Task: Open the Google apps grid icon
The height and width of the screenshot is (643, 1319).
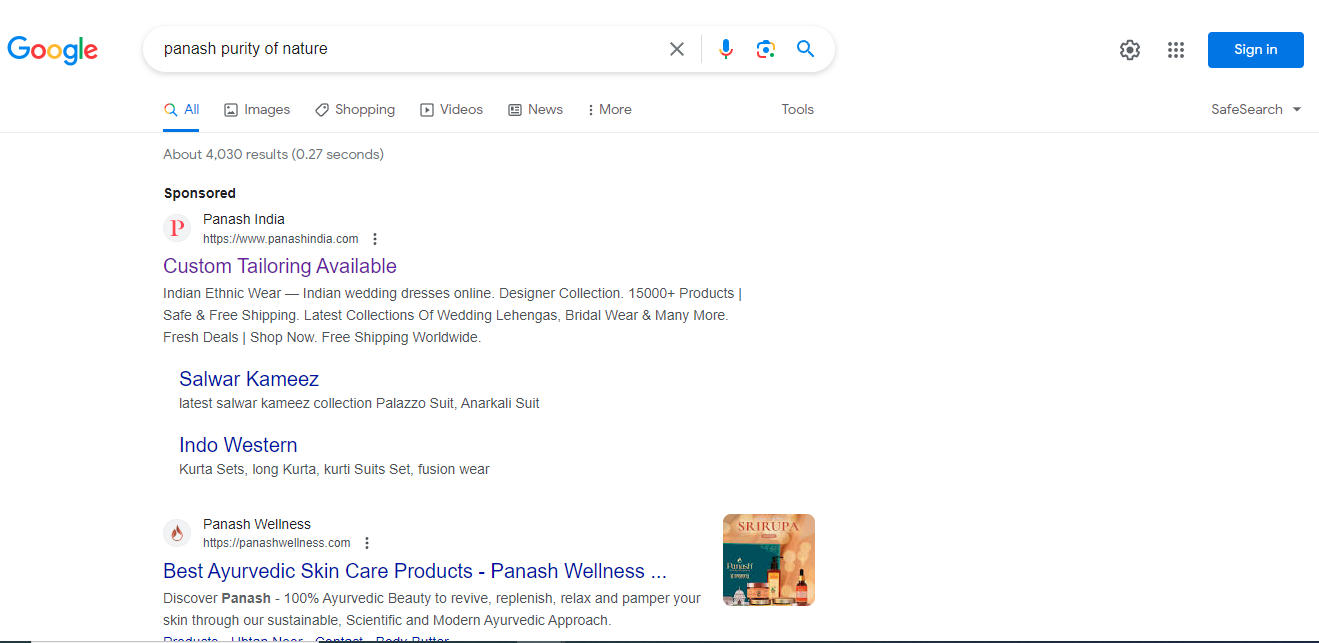Action: point(1176,50)
